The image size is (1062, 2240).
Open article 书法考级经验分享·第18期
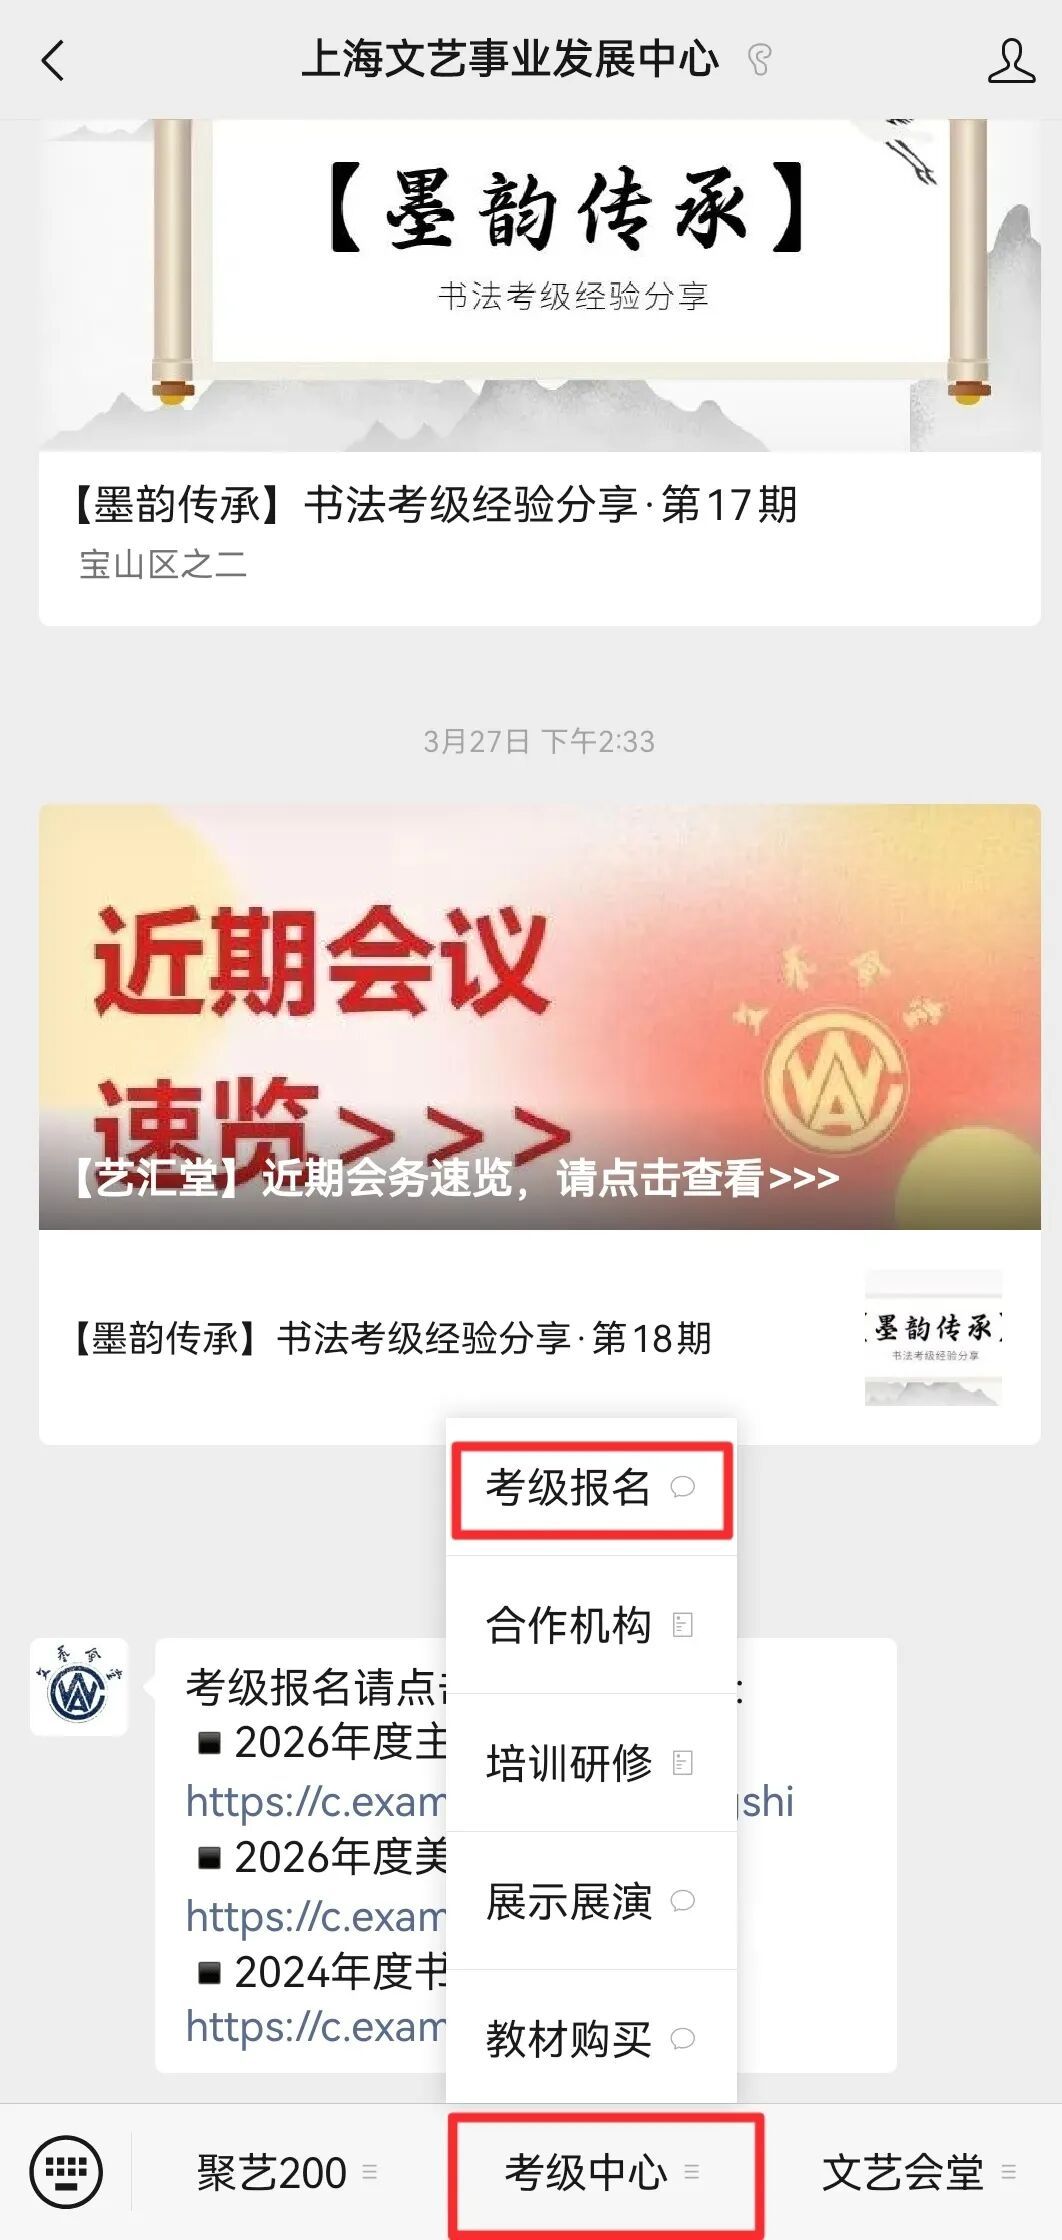click(x=392, y=1338)
